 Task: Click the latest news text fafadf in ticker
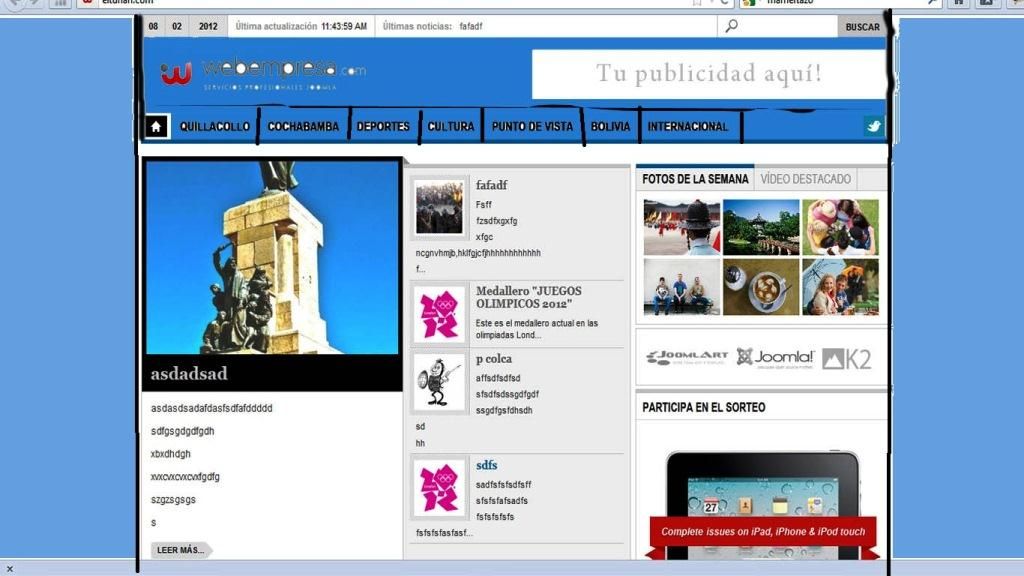(470, 27)
